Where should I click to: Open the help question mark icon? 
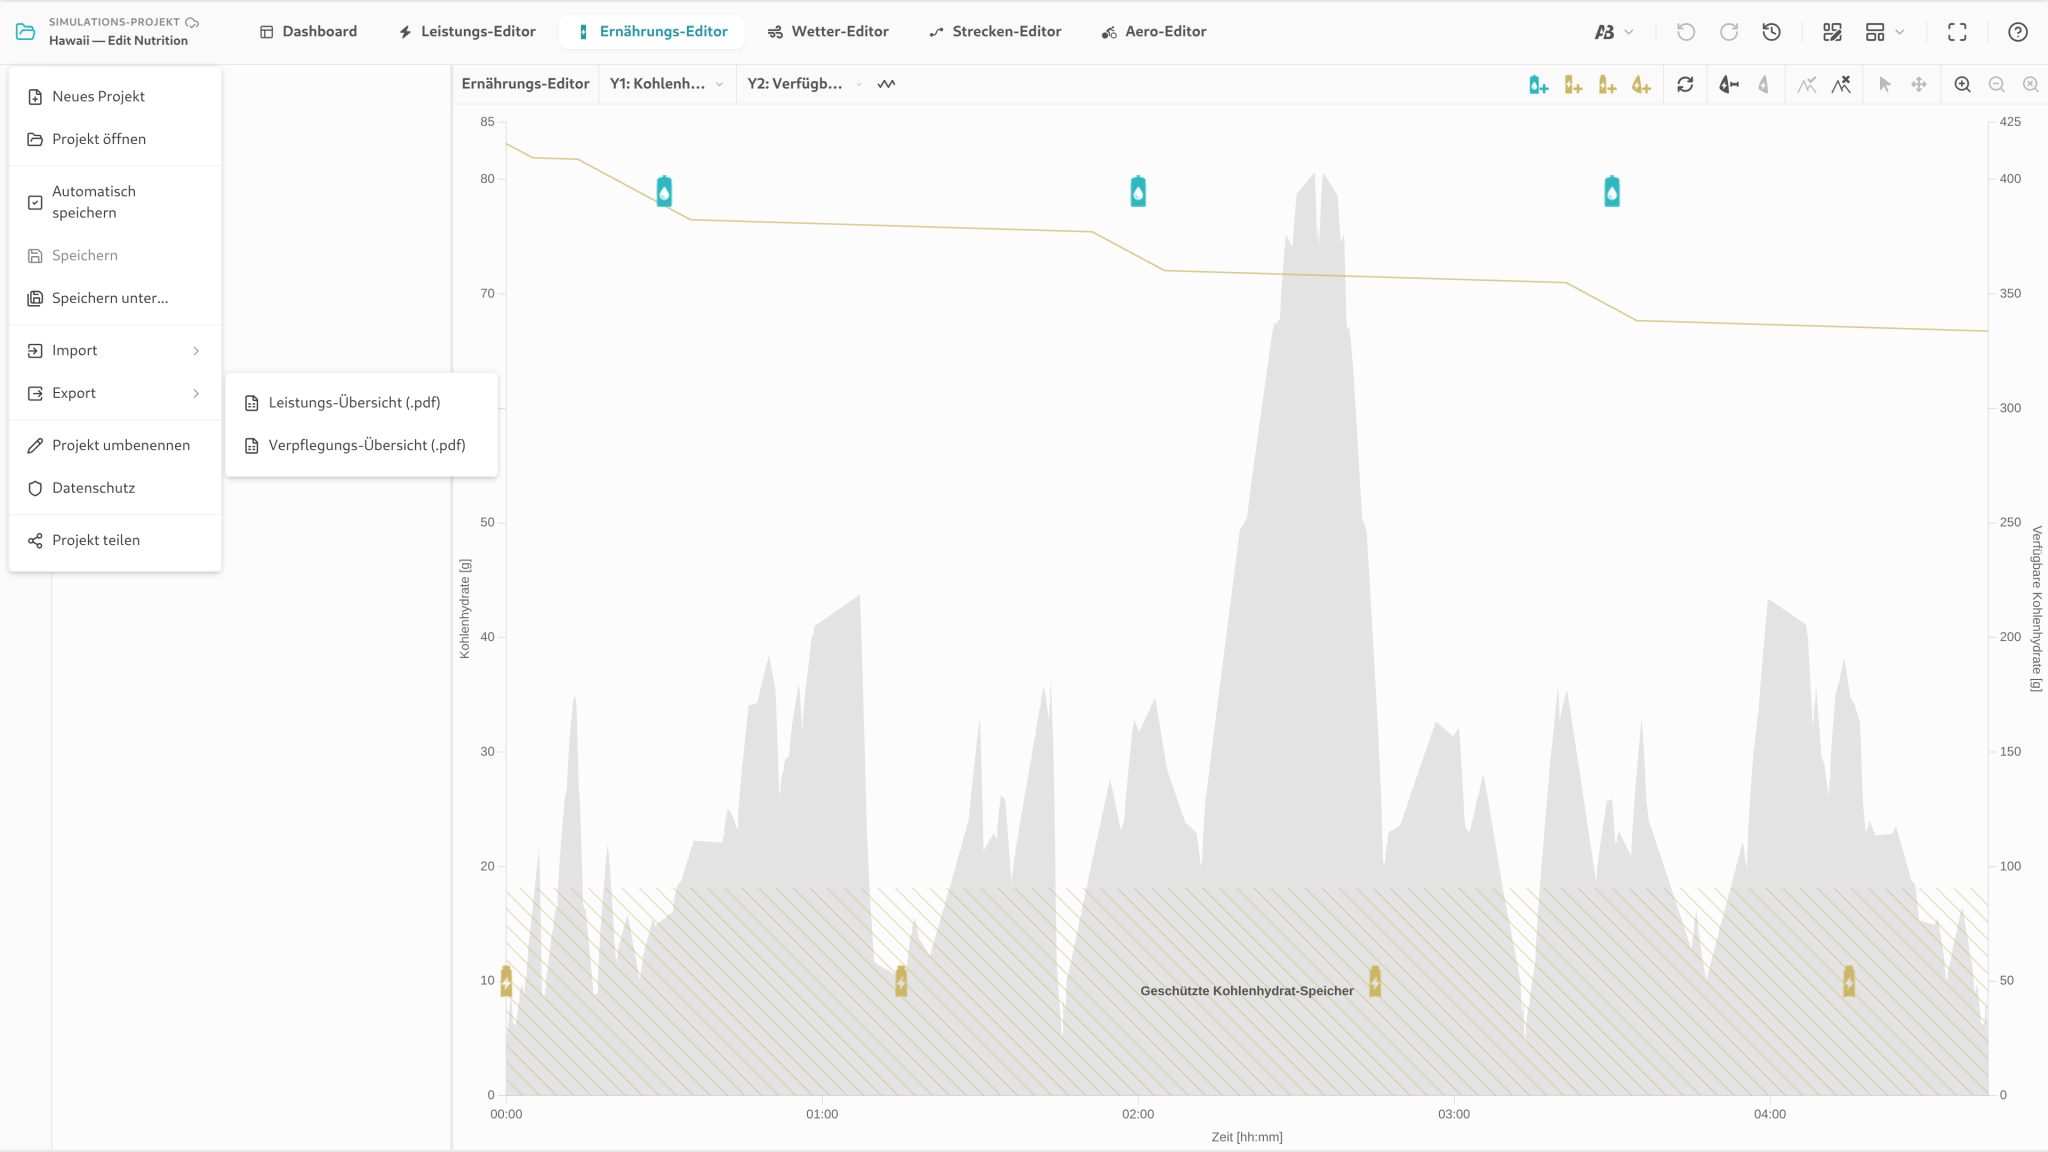pyautogui.click(x=2018, y=32)
